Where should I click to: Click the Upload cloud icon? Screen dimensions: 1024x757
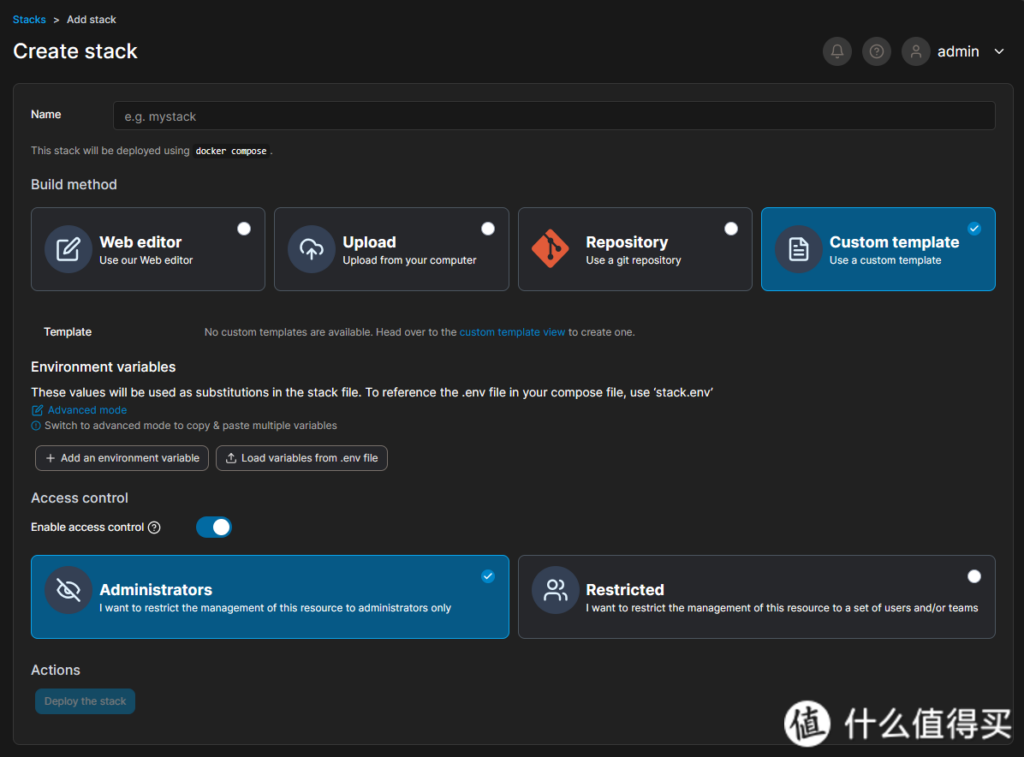[311, 249]
